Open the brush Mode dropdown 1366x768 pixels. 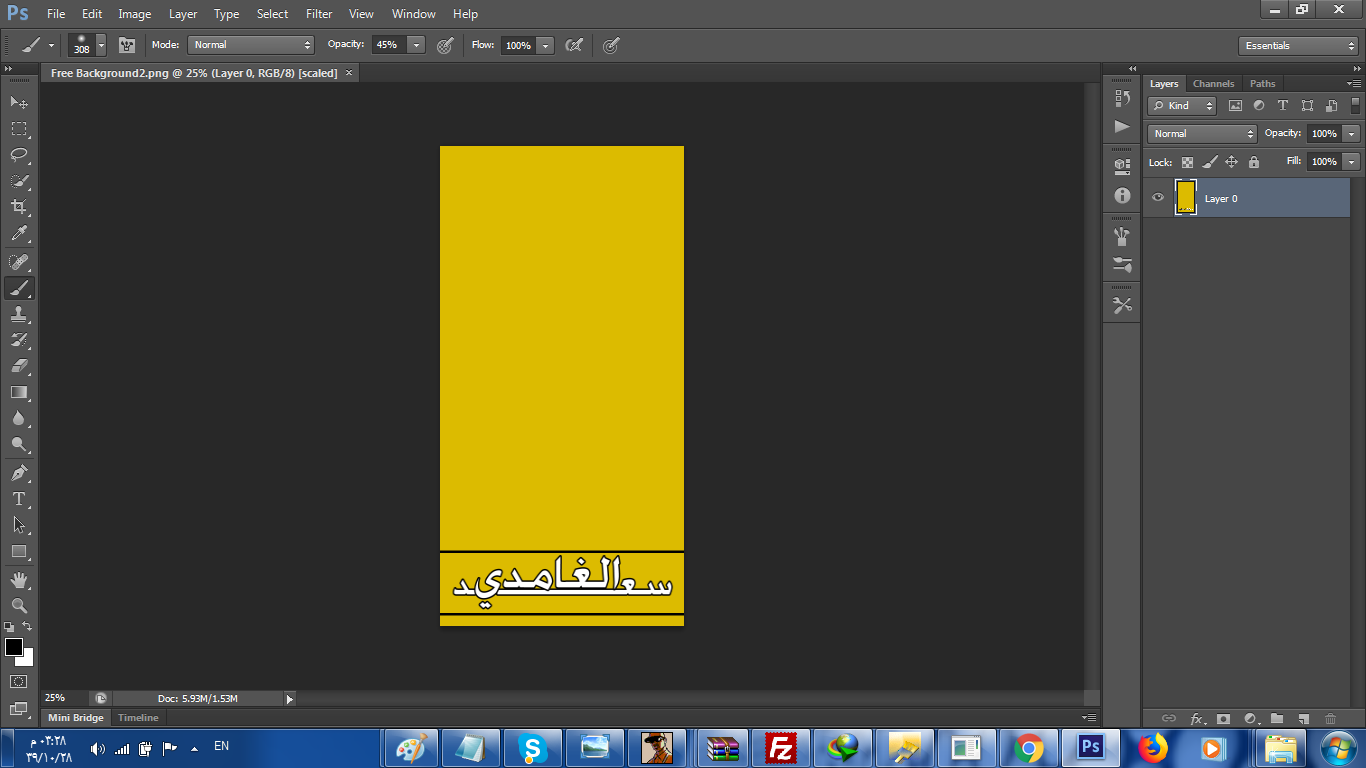(x=251, y=45)
